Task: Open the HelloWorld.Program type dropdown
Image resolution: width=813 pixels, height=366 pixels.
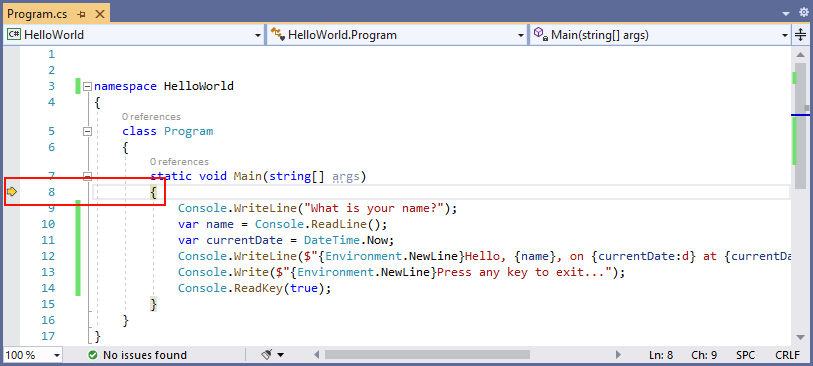Action: 521,35
